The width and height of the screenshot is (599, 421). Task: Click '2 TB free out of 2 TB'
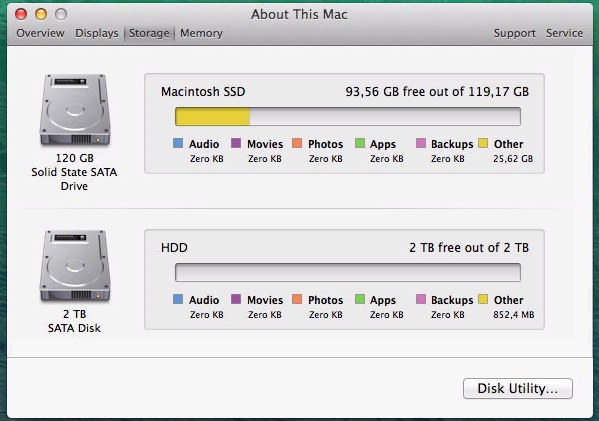[x=469, y=248]
